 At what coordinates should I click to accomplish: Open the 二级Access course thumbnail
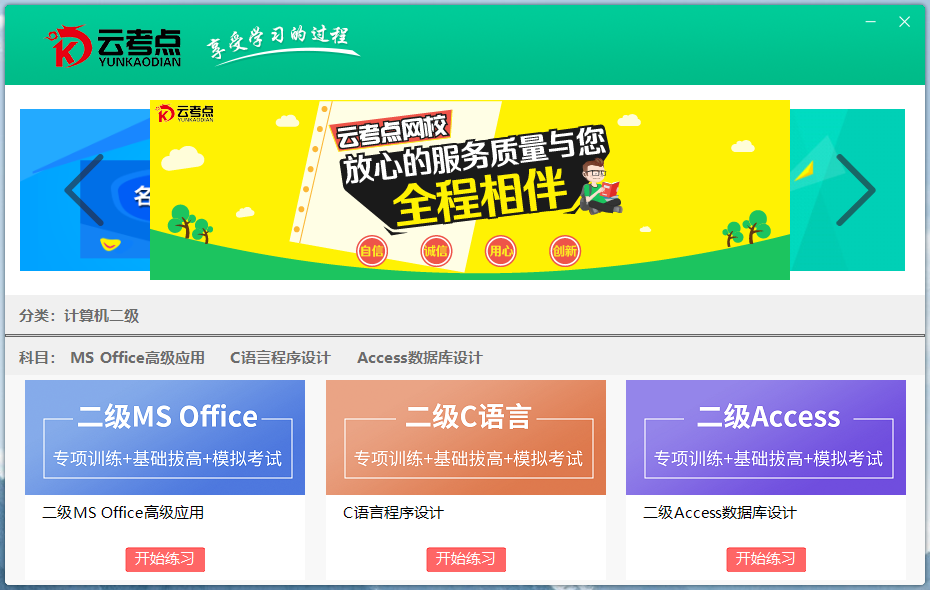pos(766,438)
